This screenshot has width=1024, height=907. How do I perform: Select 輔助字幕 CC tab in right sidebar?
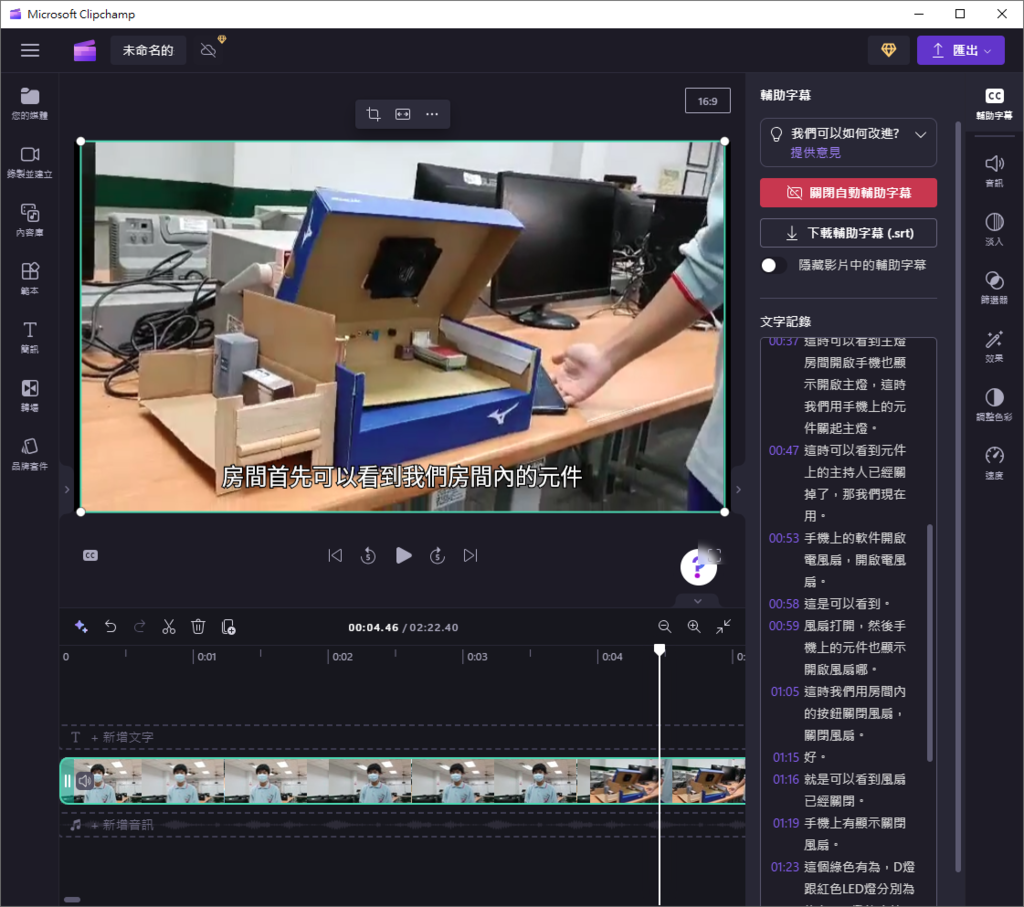[994, 104]
